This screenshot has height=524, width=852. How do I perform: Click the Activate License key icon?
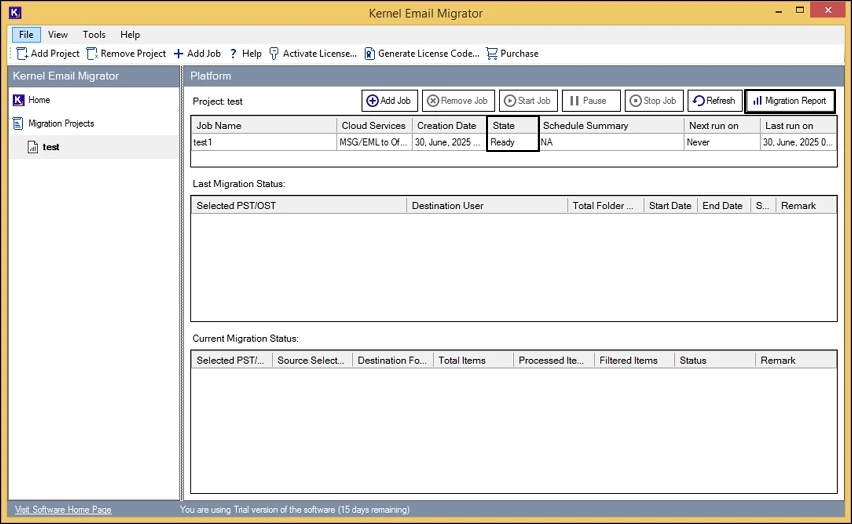tap(274, 53)
